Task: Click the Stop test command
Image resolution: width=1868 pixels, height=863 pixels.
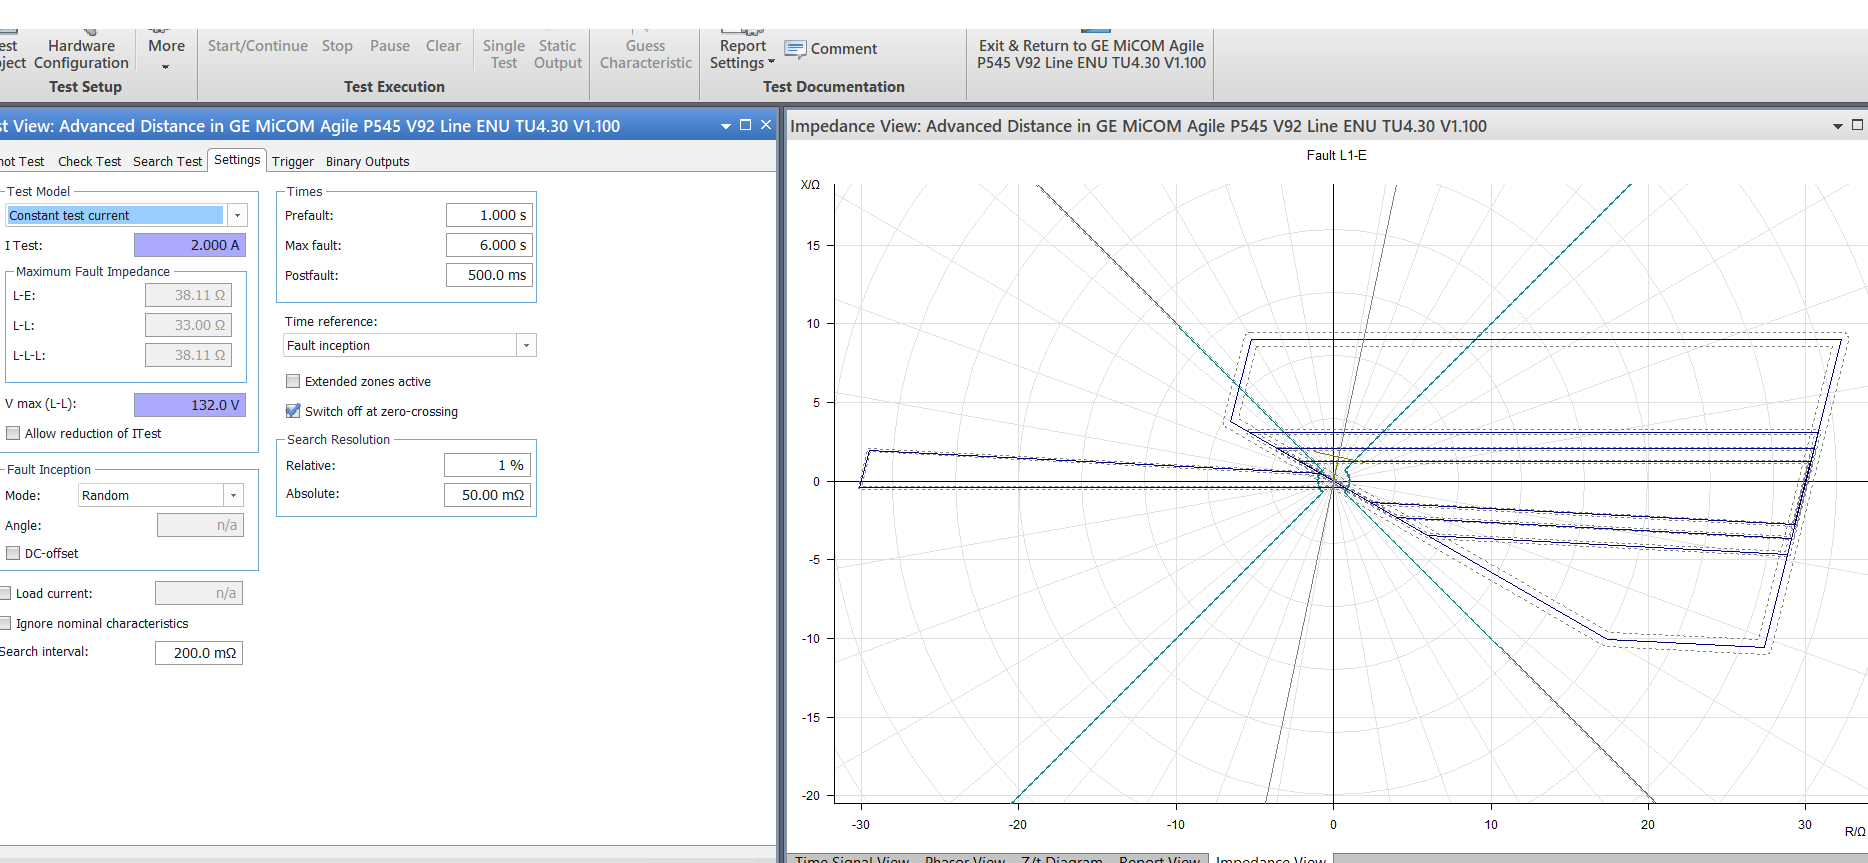Action: pyautogui.click(x=337, y=46)
